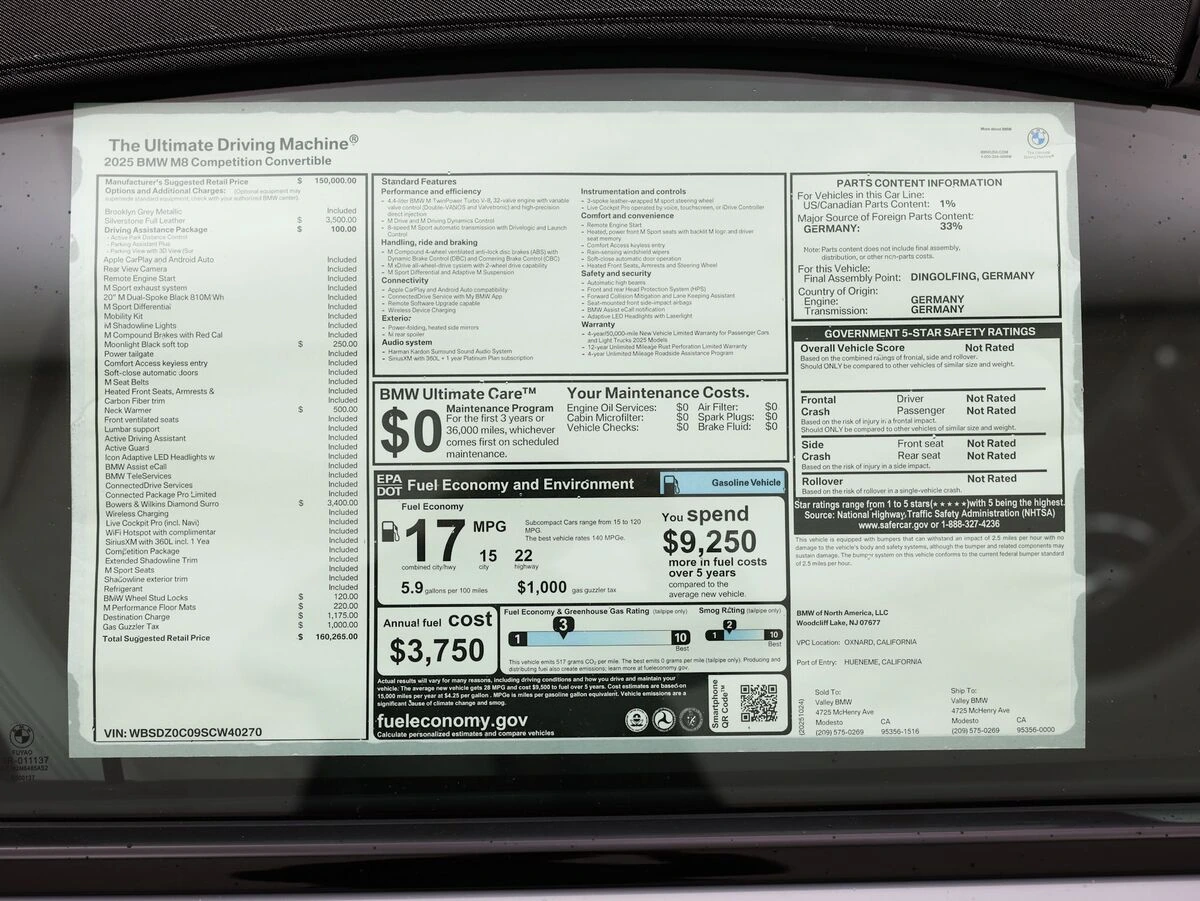The image size is (1200, 901).
Task: Click the $3,750 annual fuel cost
Action: click(x=437, y=651)
